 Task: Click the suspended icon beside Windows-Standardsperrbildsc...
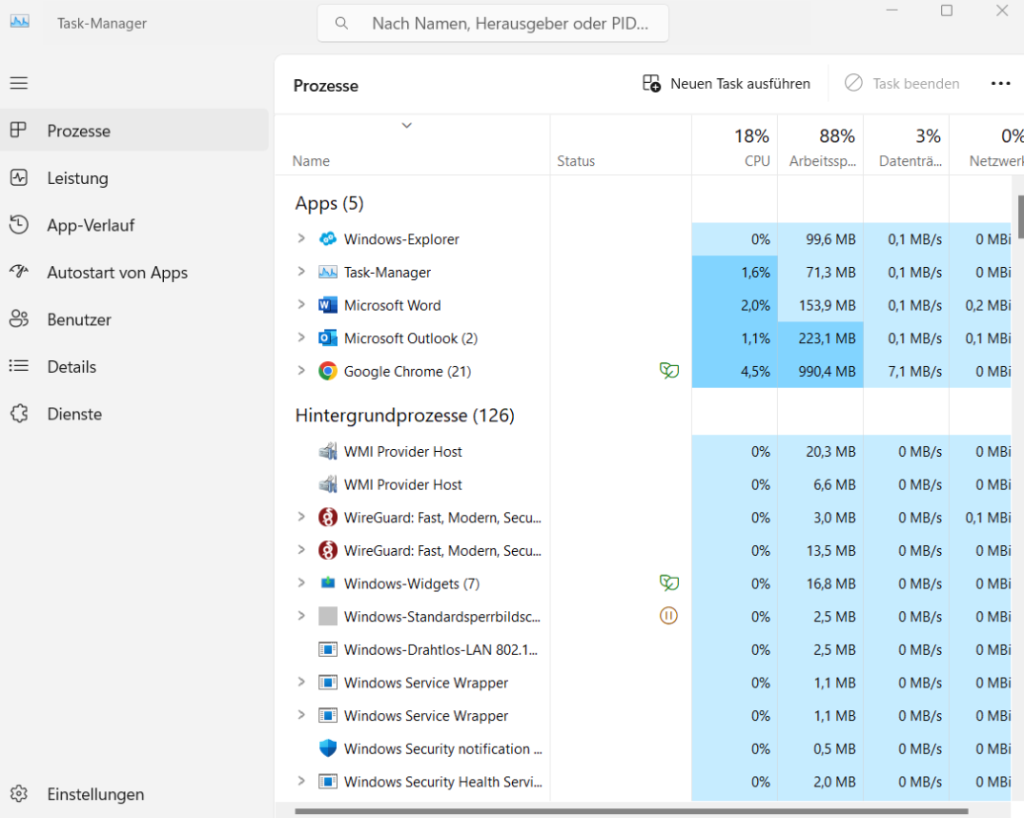pyautogui.click(x=668, y=616)
